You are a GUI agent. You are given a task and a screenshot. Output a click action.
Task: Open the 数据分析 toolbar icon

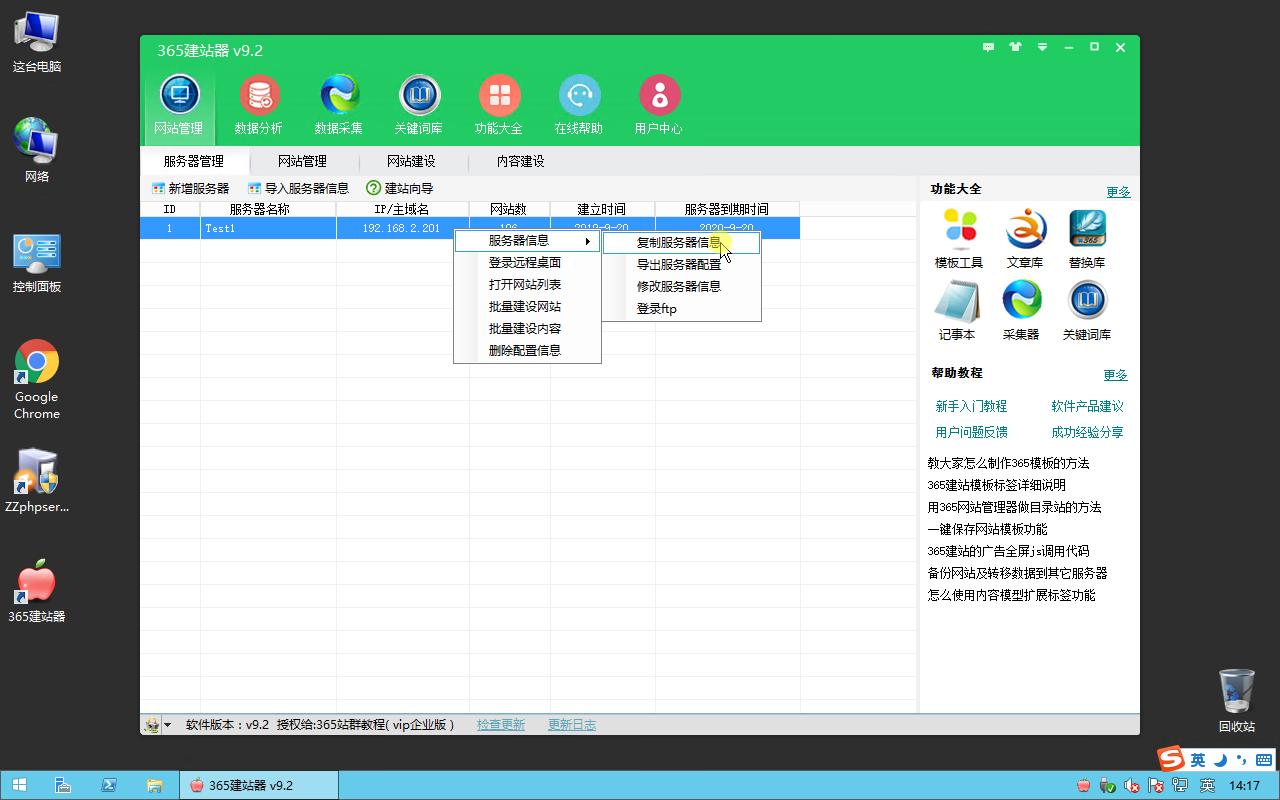click(259, 105)
